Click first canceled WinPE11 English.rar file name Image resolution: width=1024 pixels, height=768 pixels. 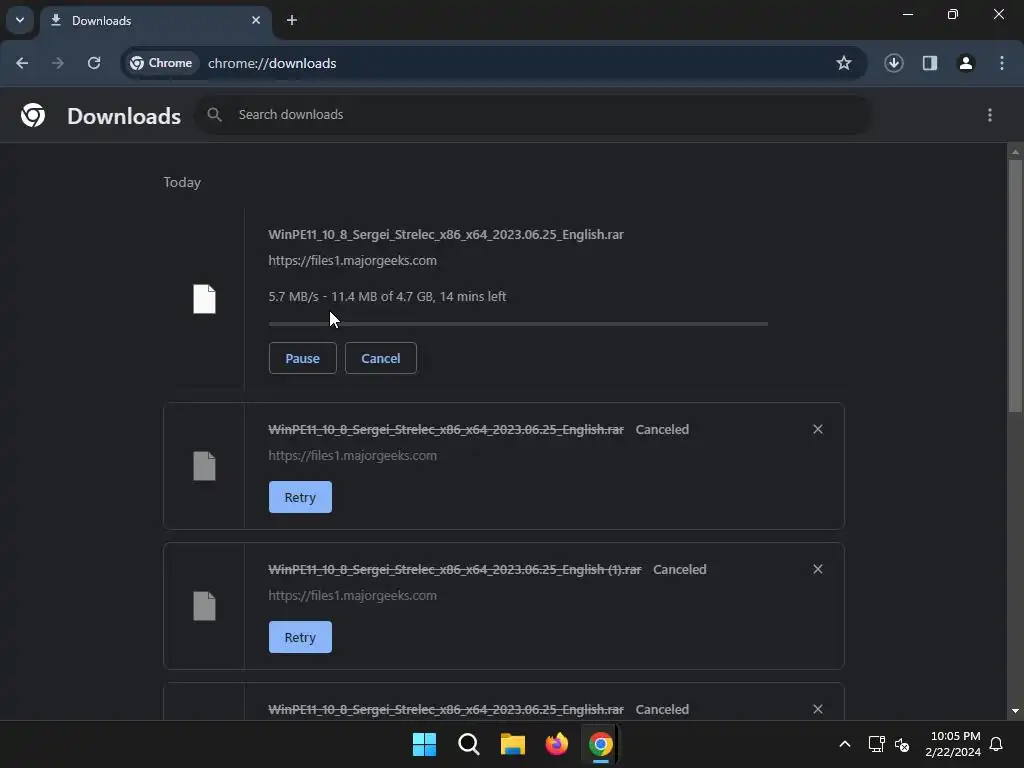(x=446, y=430)
